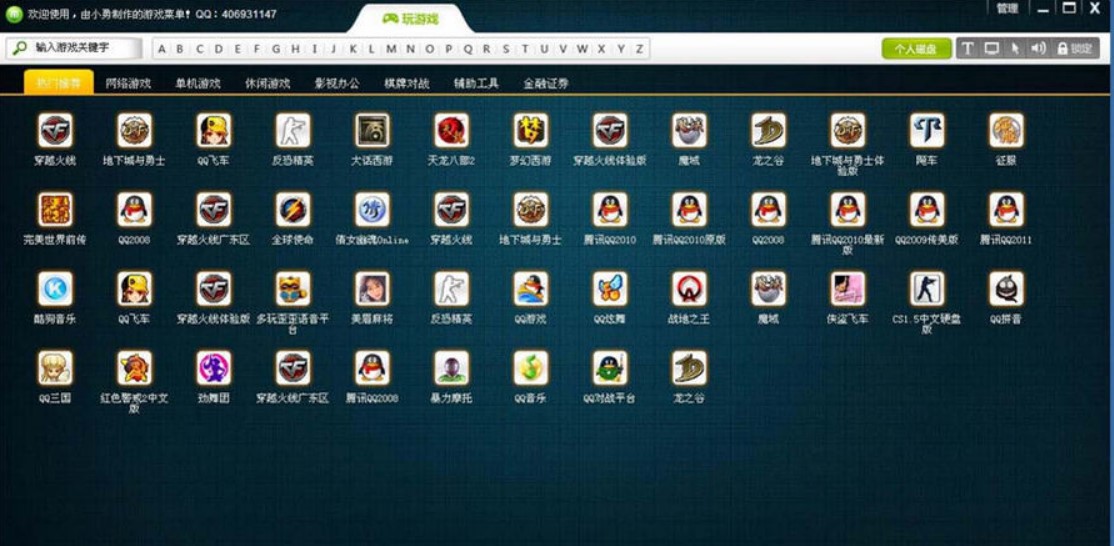
Task: Open 地下城与勇士体验版 icon
Action: point(848,131)
